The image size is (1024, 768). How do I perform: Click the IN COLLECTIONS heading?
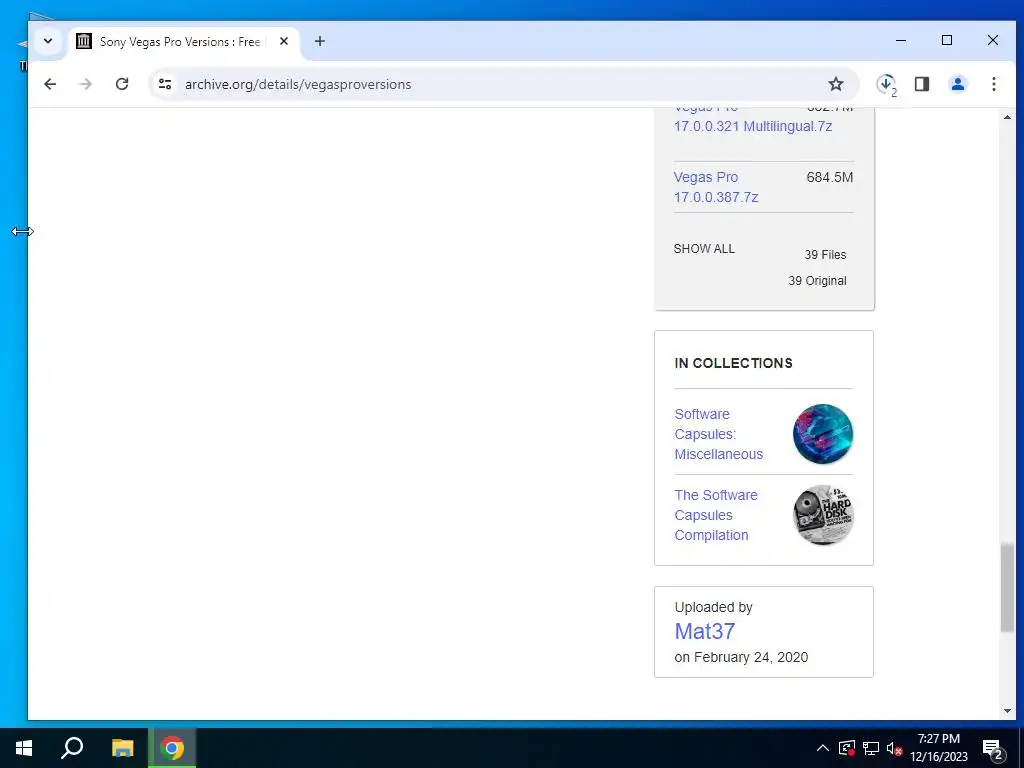tap(733, 363)
